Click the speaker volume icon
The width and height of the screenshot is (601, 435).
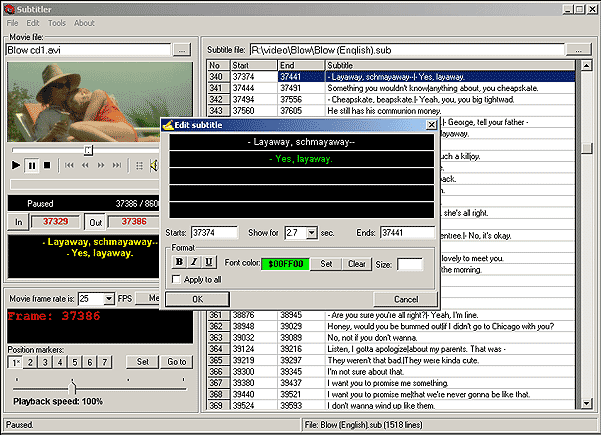[155, 165]
